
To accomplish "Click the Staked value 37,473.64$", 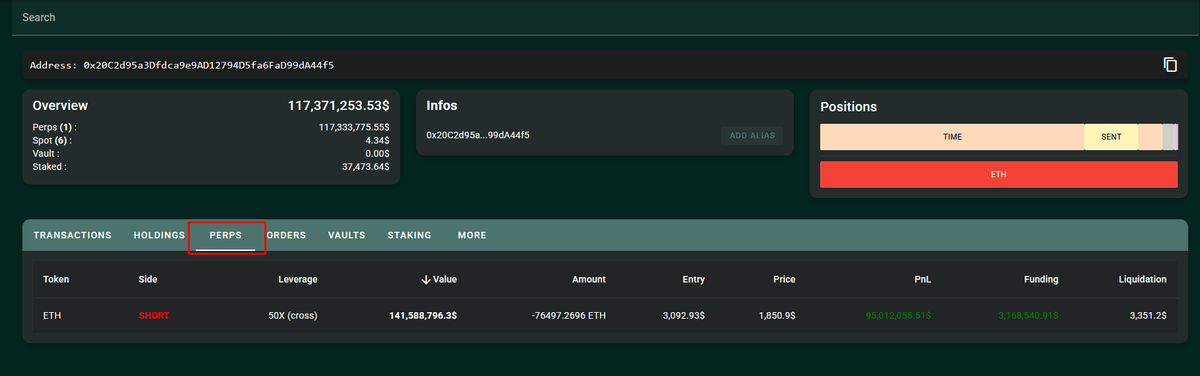I will 366,167.
